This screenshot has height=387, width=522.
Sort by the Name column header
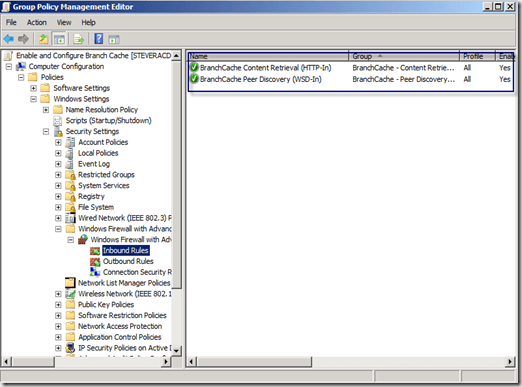(x=268, y=56)
